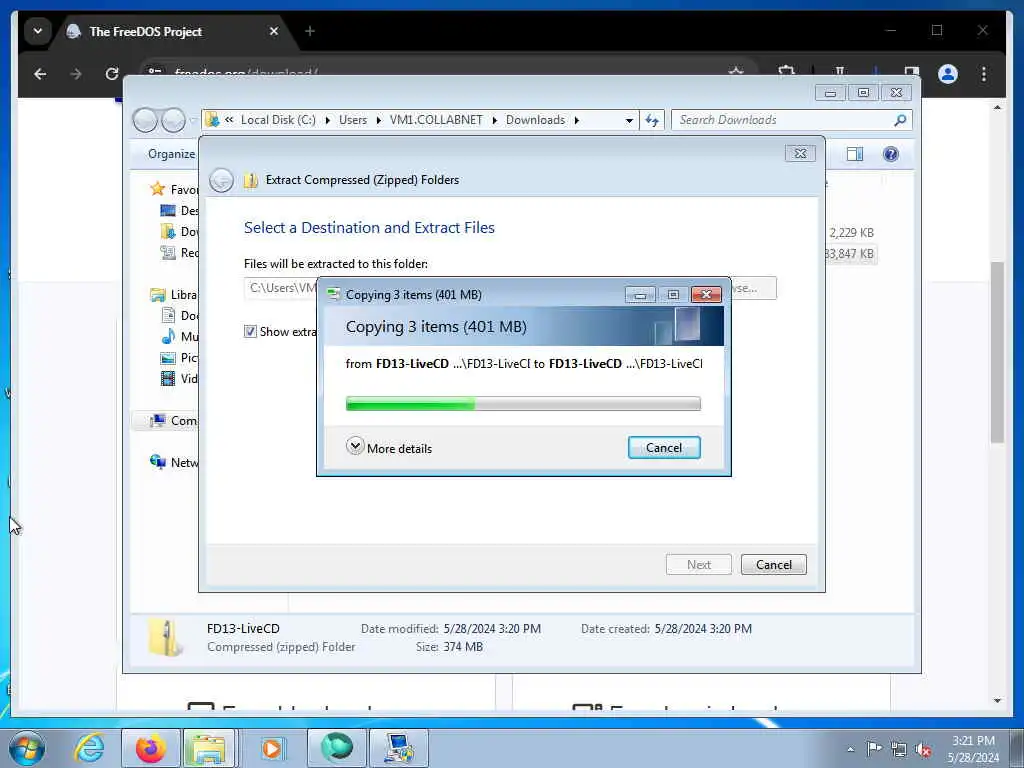Expand the arrow after Users breadcrumb
The height and width of the screenshot is (768, 1024).
378,120
